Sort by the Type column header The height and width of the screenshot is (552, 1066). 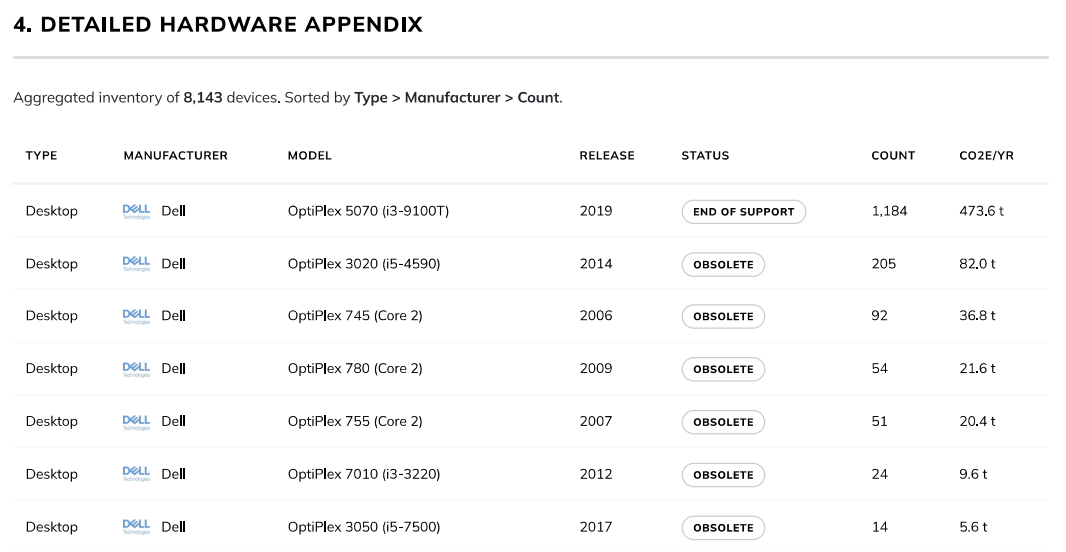pyautogui.click(x=41, y=156)
